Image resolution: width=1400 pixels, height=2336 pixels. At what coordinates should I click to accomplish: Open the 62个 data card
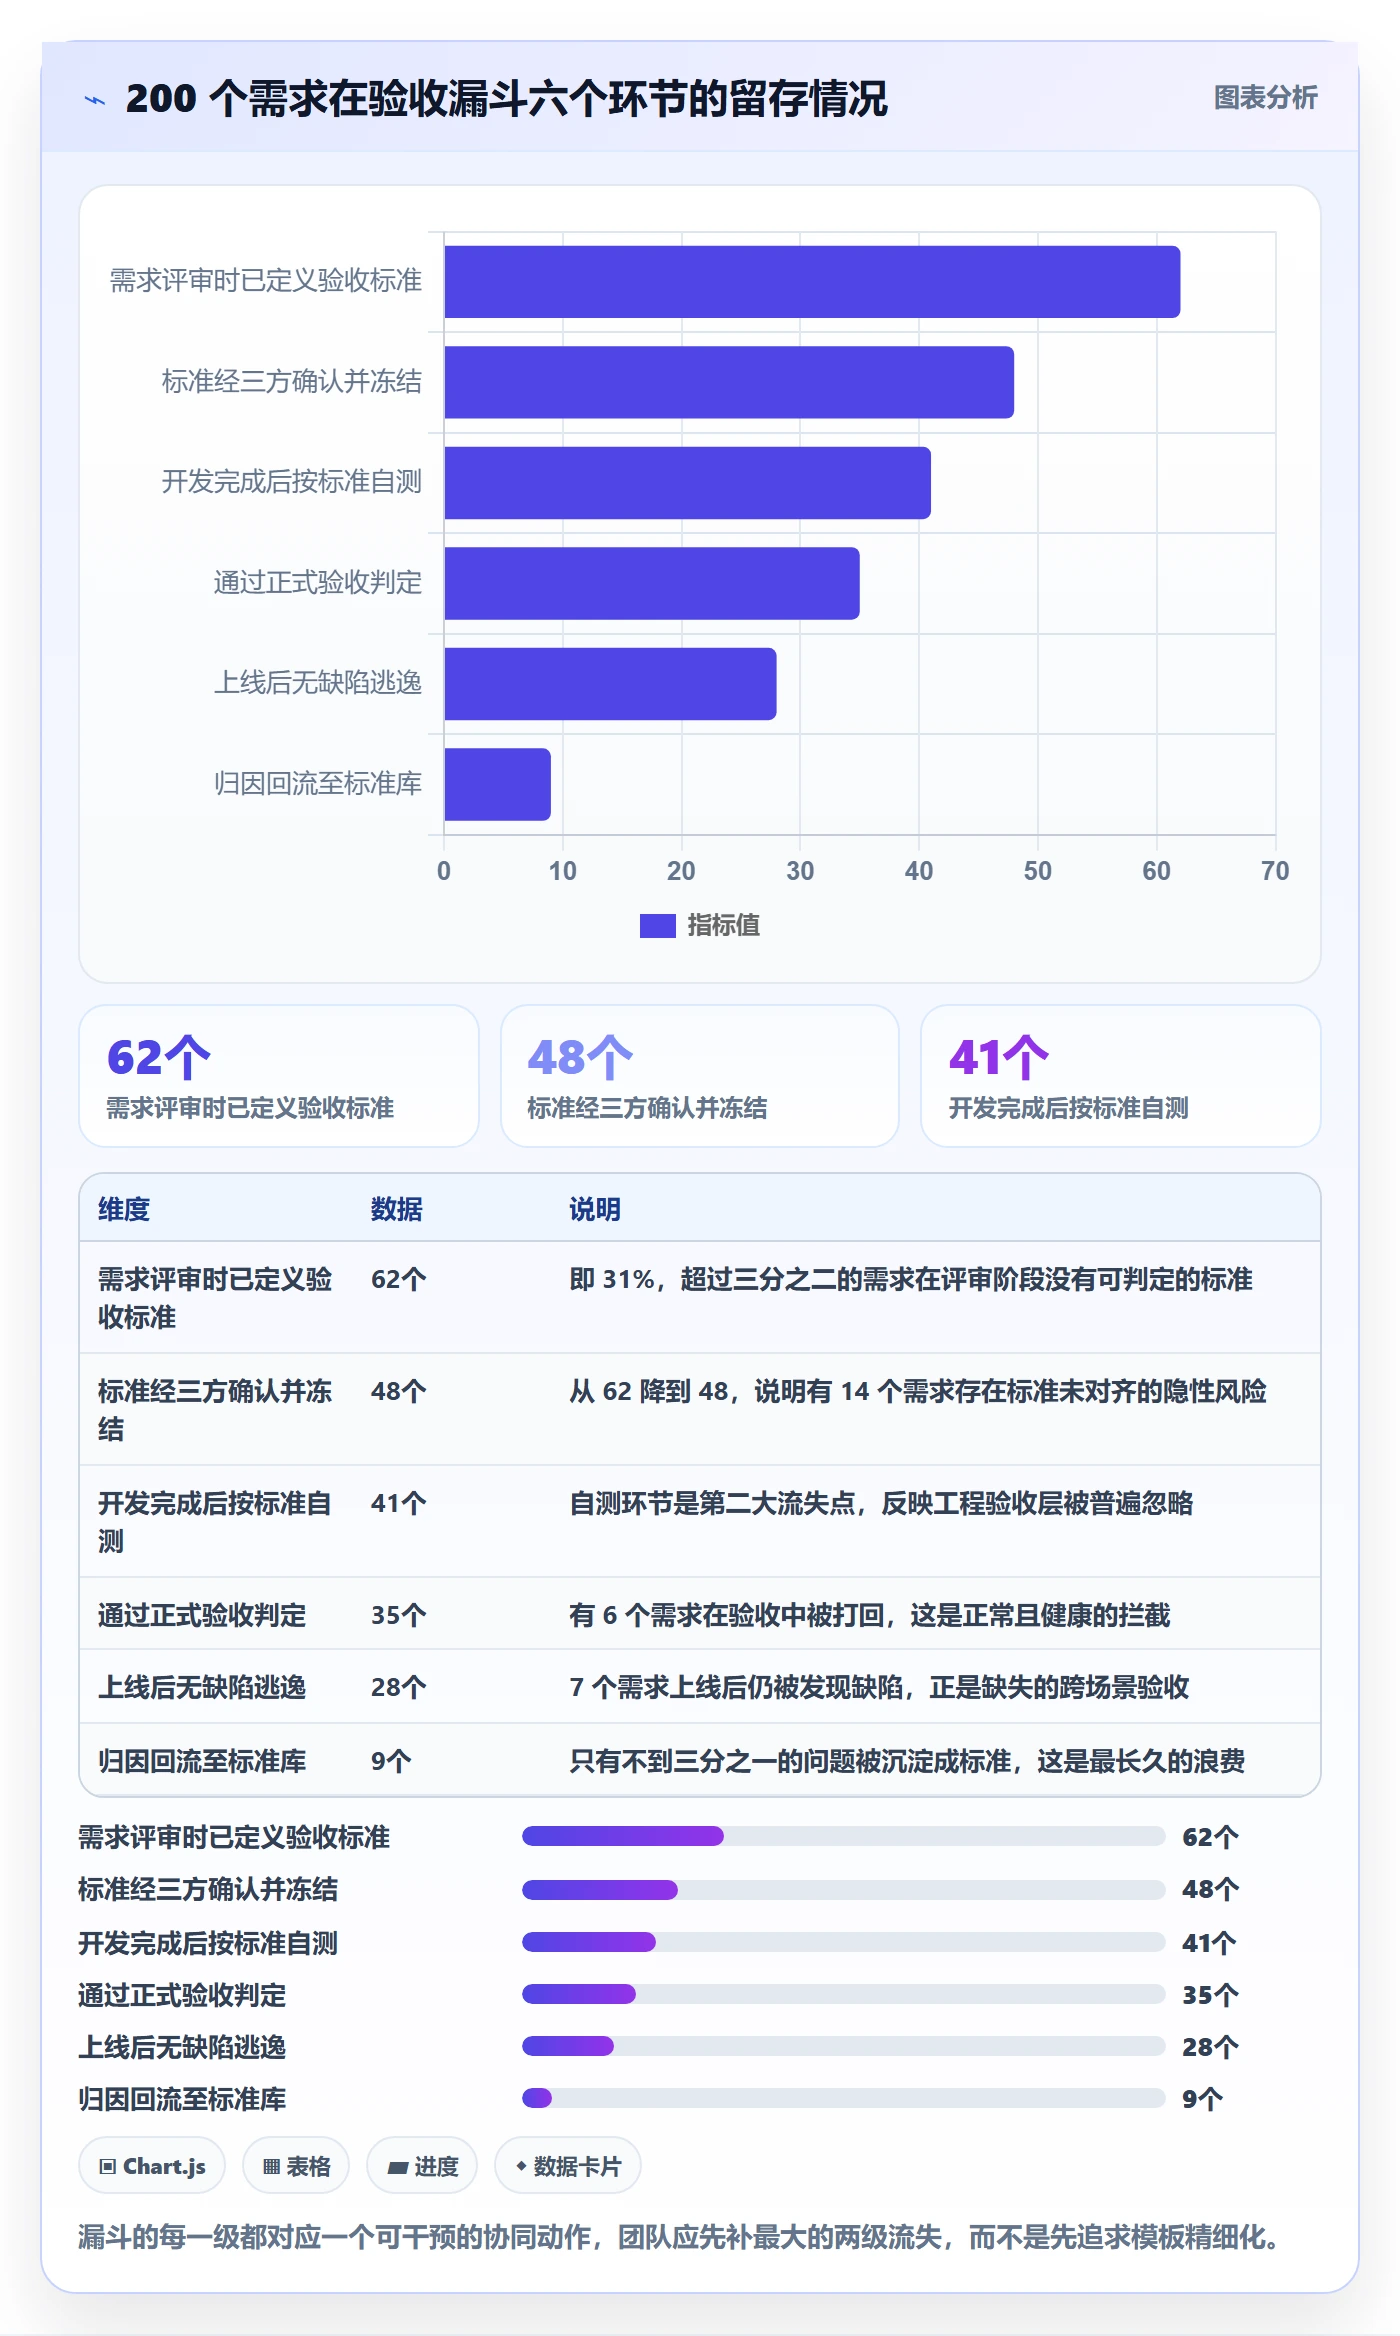point(279,1076)
